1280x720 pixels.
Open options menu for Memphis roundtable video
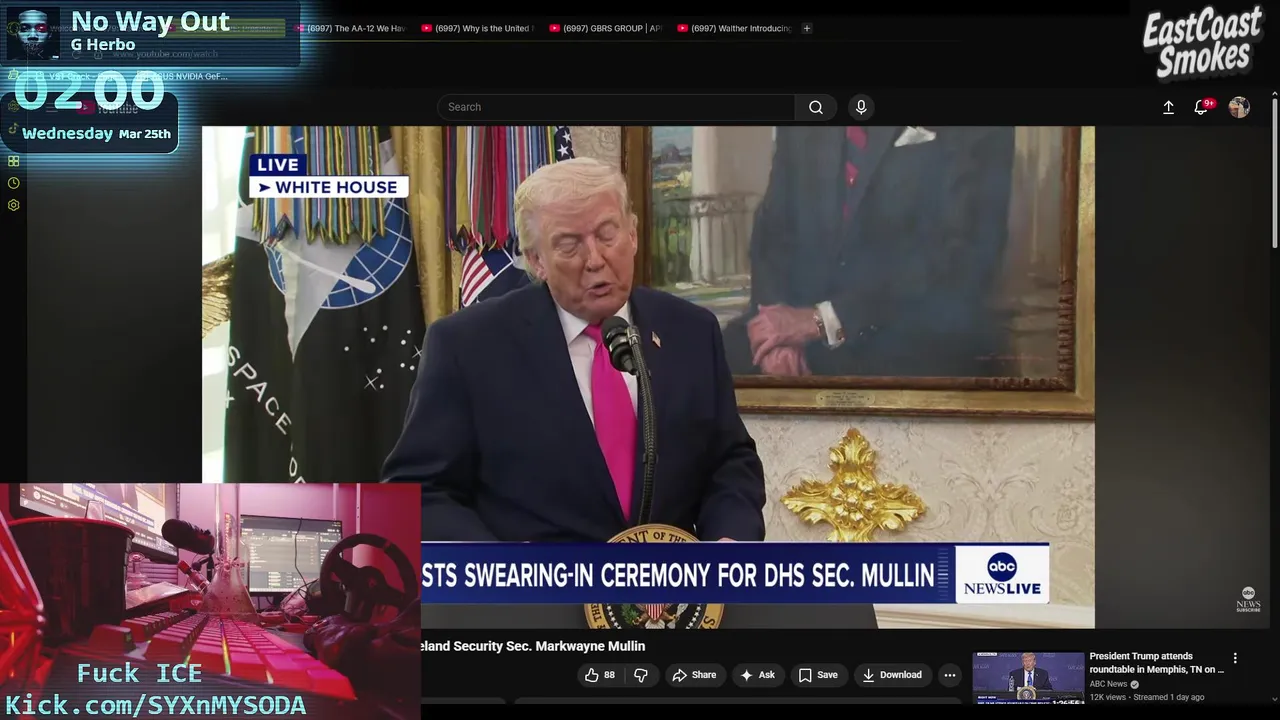pos(1235,658)
